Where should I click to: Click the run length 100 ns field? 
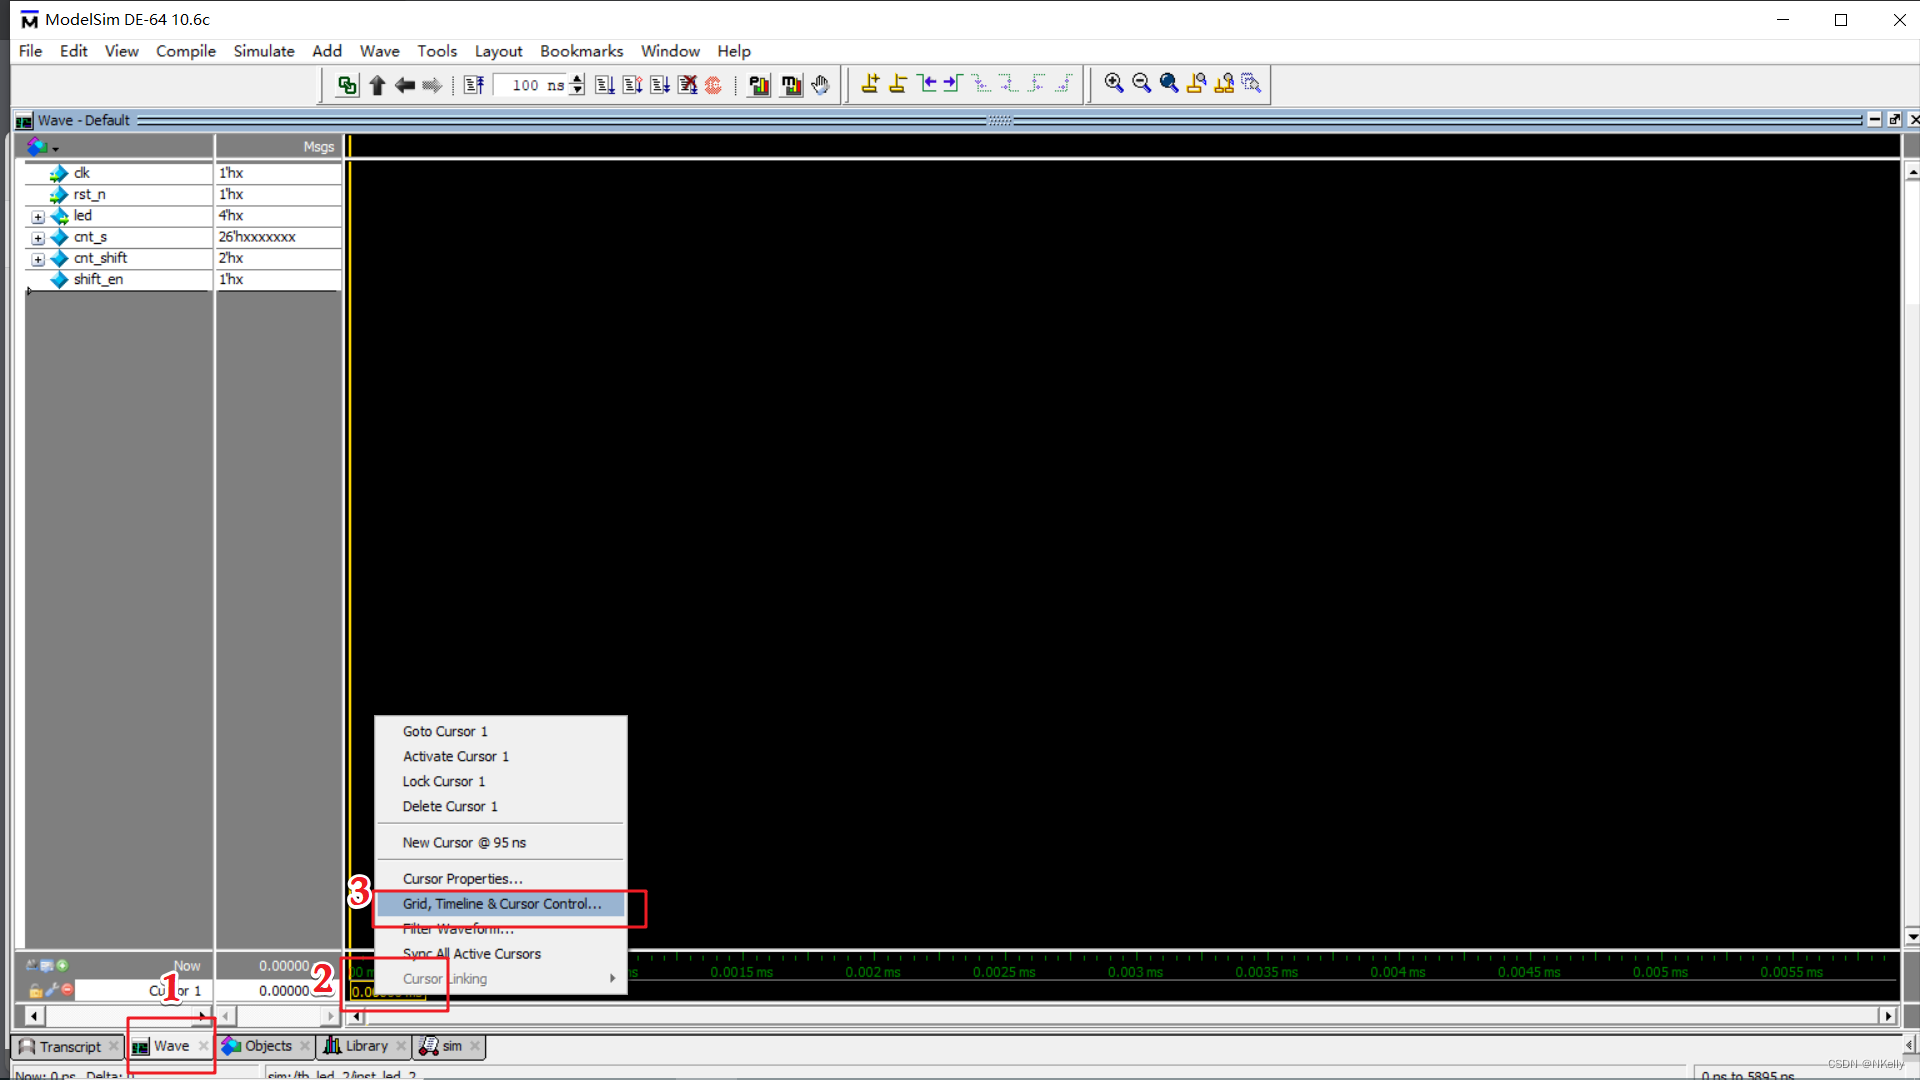point(532,85)
